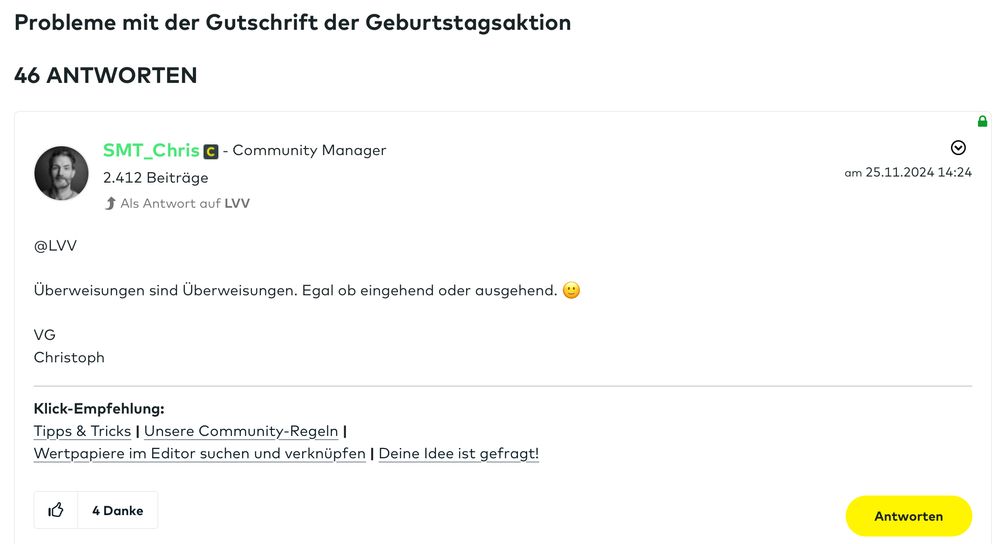Show who gave the 4 Danke
Screen dimensions: 998x544
117,510
